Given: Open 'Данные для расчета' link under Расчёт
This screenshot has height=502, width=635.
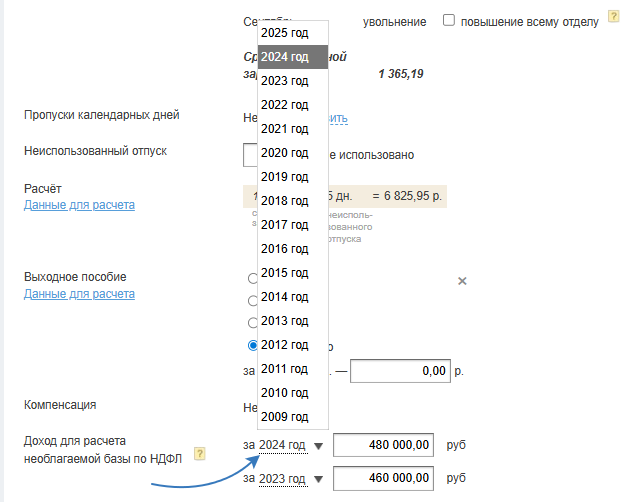Looking at the screenshot, I should pyautogui.click(x=79, y=205).
